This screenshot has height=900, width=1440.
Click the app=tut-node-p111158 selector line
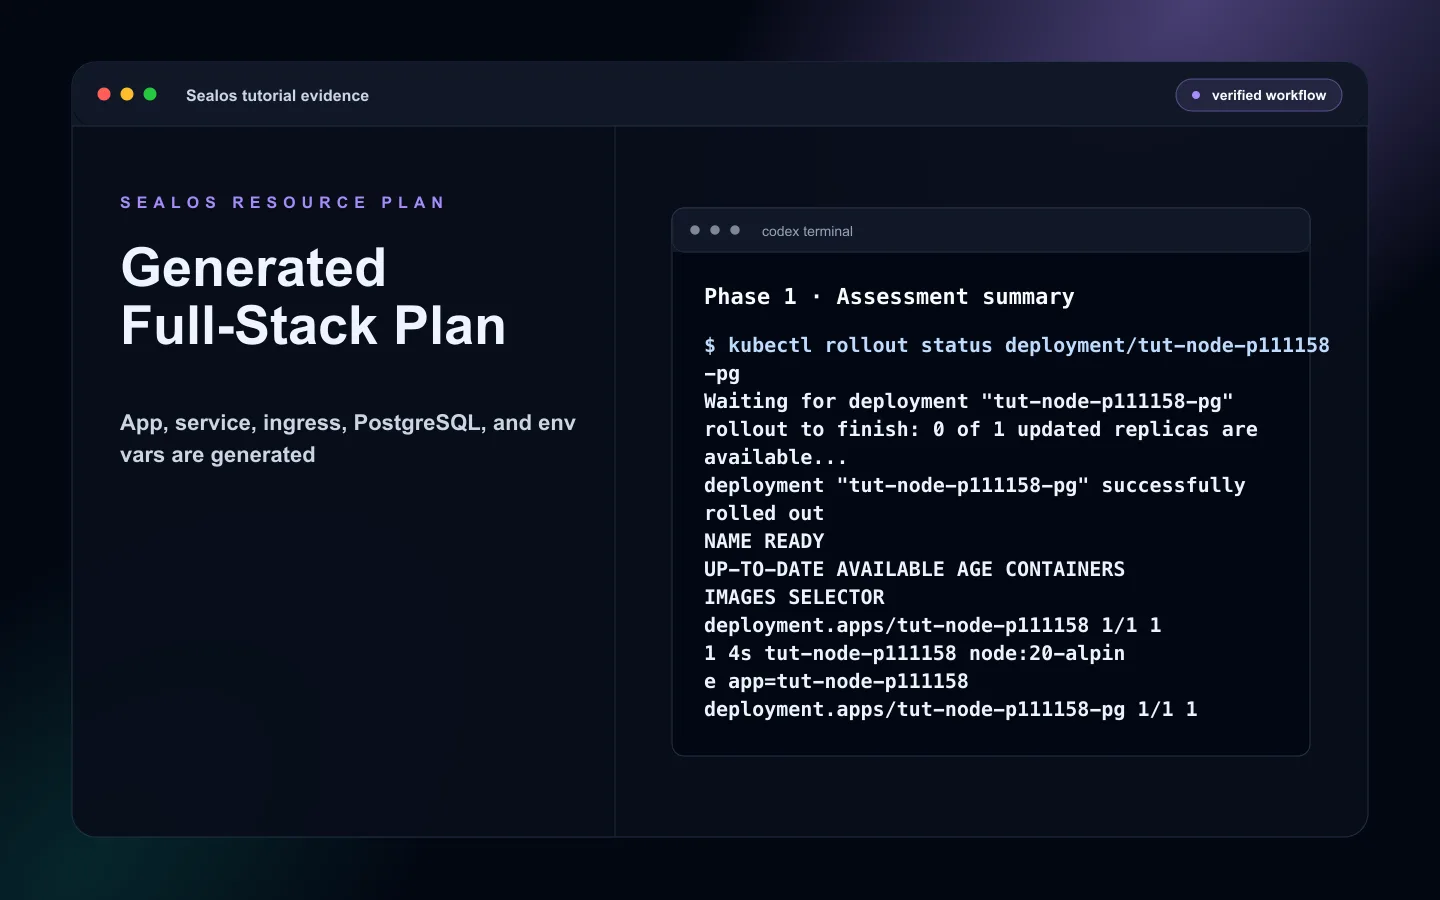[x=836, y=681]
